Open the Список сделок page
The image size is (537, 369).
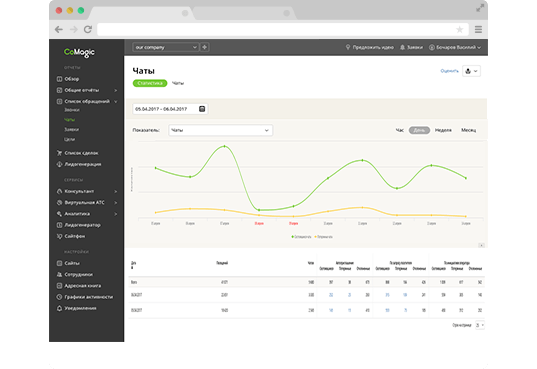[81, 153]
